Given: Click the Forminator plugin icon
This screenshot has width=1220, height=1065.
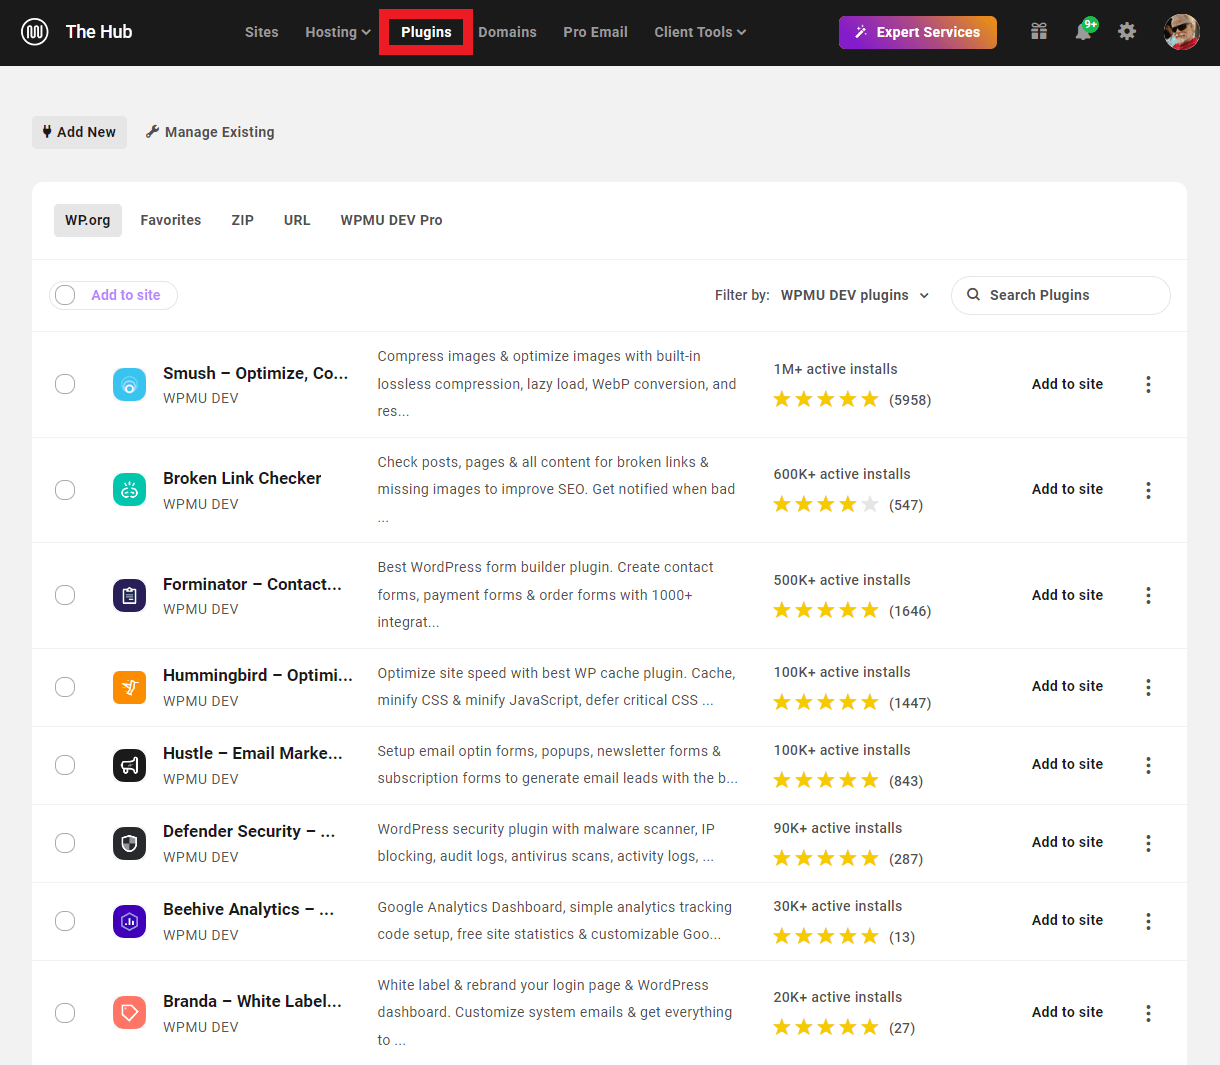Looking at the screenshot, I should [x=130, y=595].
